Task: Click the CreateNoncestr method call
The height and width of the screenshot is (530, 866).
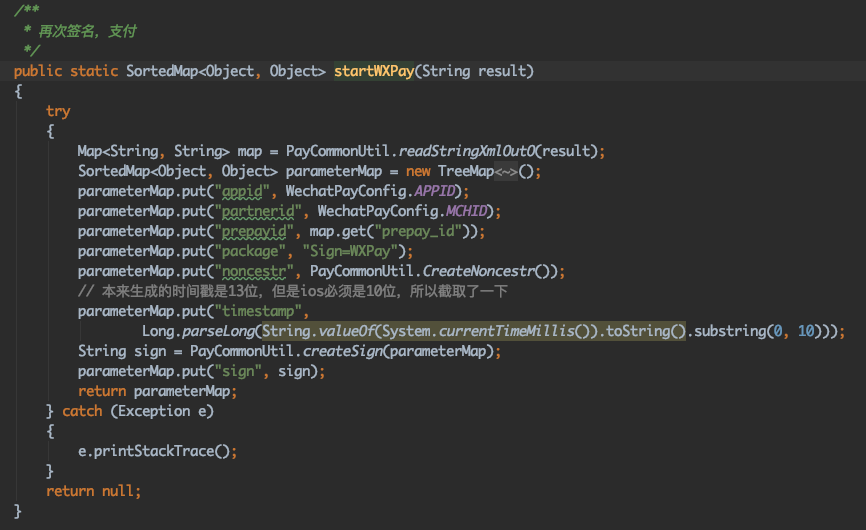Action: tap(479, 271)
